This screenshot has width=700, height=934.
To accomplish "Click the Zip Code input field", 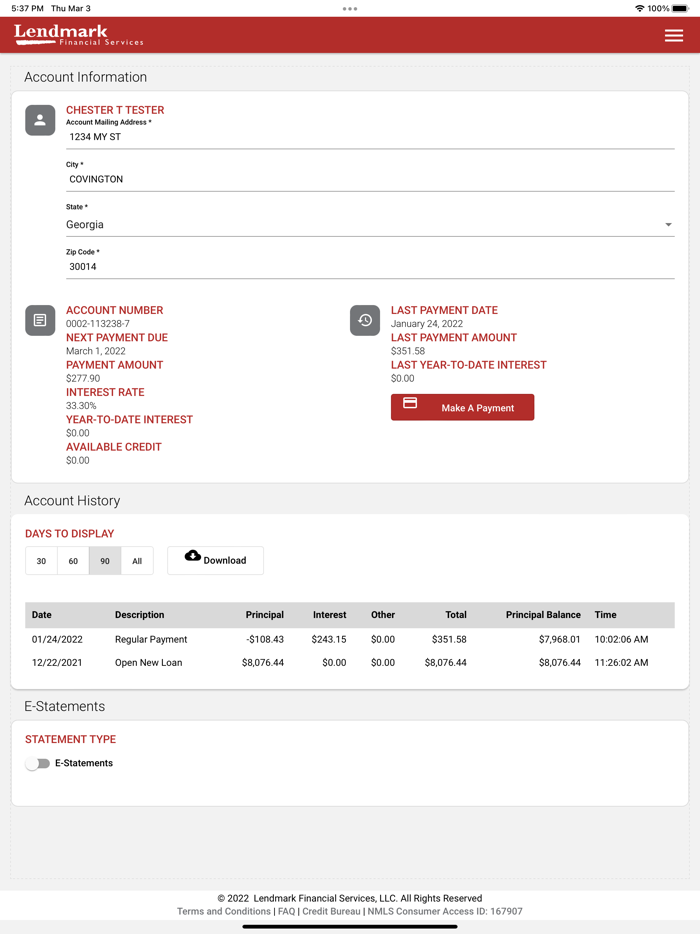I will tap(200, 266).
